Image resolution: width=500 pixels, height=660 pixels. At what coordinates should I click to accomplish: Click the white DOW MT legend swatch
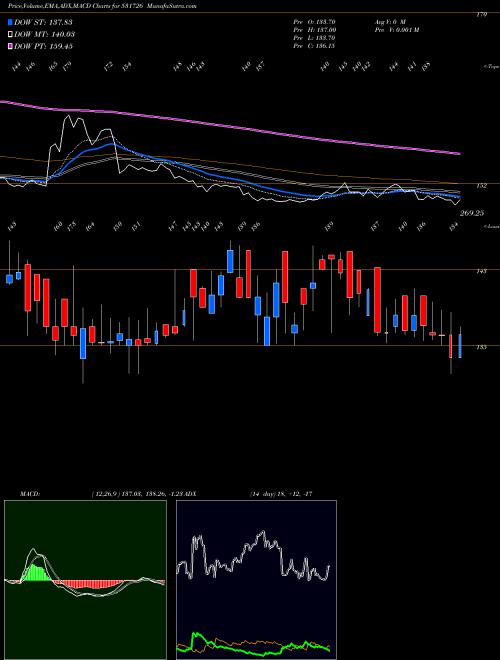click(x=10, y=34)
